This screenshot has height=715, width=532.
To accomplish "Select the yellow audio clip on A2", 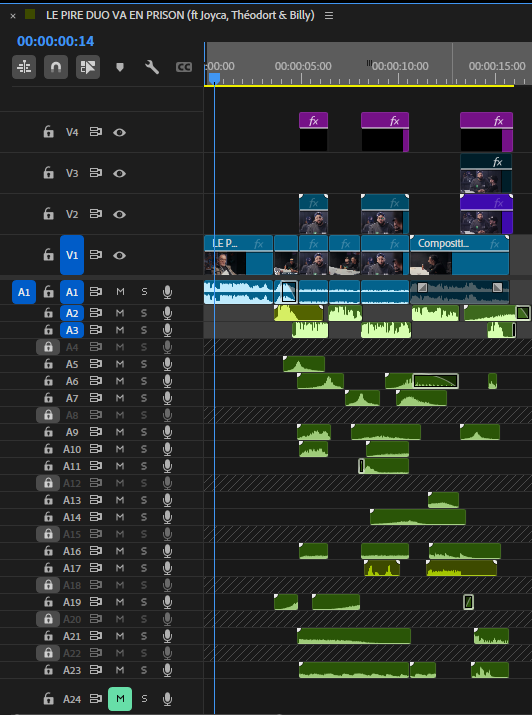I will click(299, 313).
